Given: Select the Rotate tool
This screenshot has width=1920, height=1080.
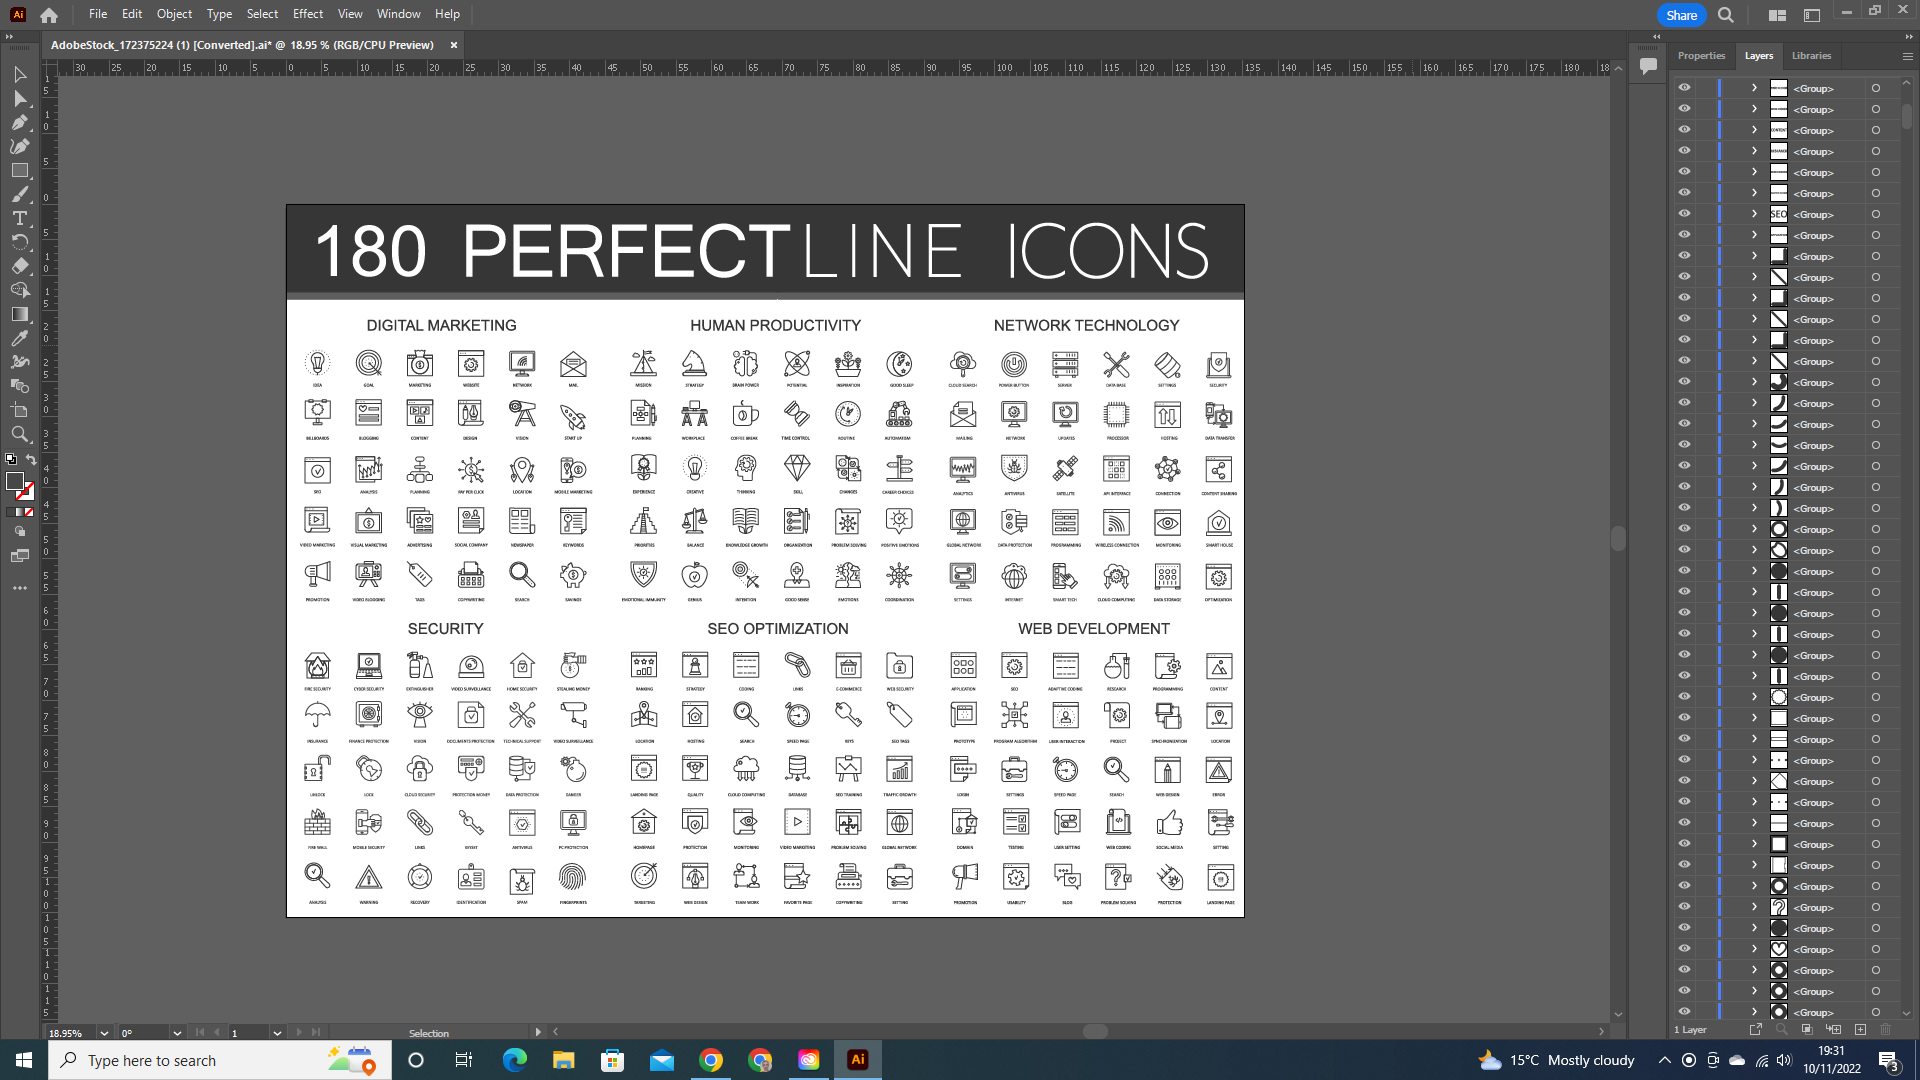Looking at the screenshot, I should [20, 242].
